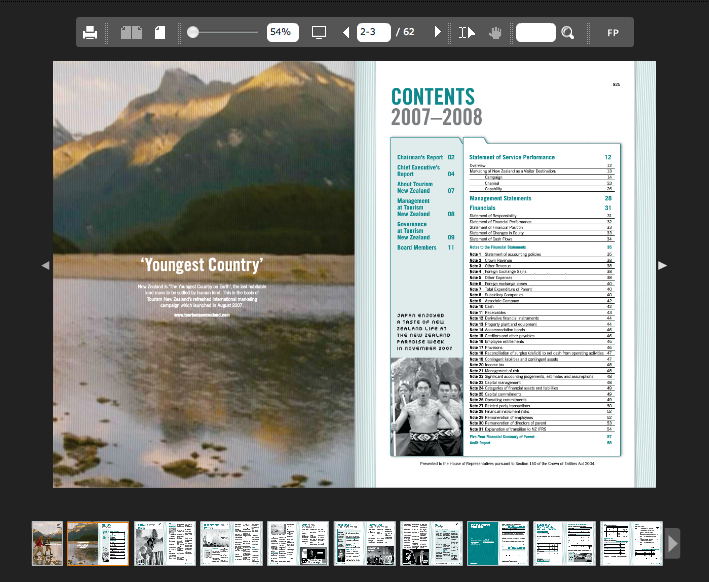Click the page number field showing 2-3
Viewport: 709px width, 582px height.
click(373, 33)
